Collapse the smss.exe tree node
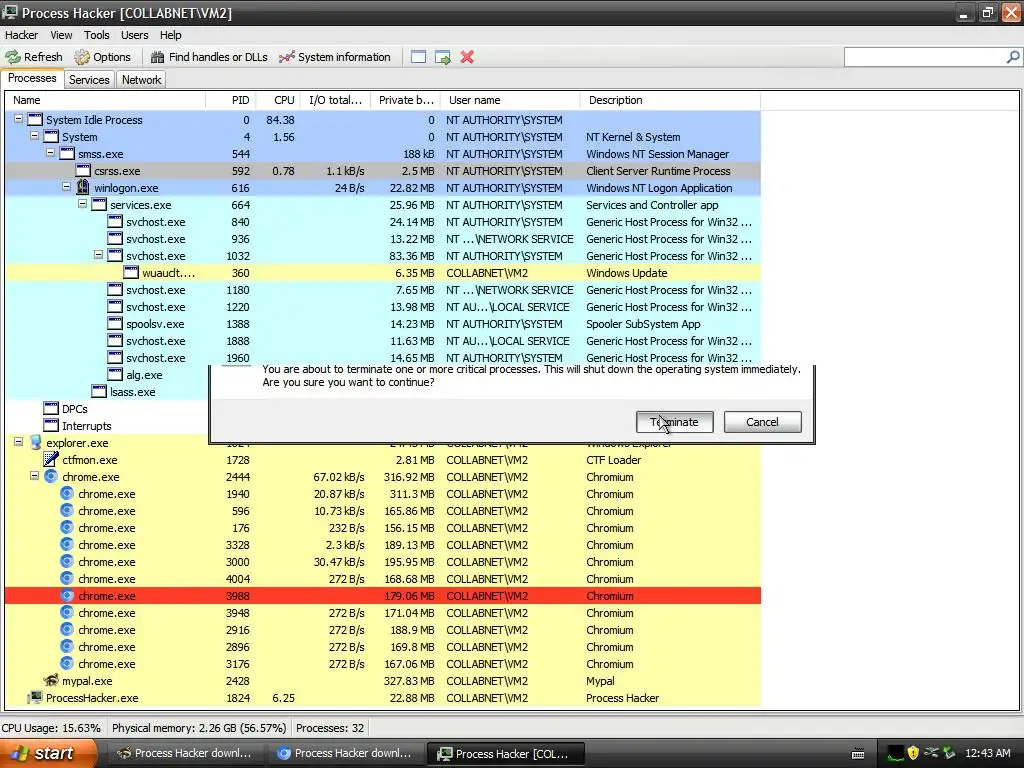Screen dimensions: 1024x768 50,153
